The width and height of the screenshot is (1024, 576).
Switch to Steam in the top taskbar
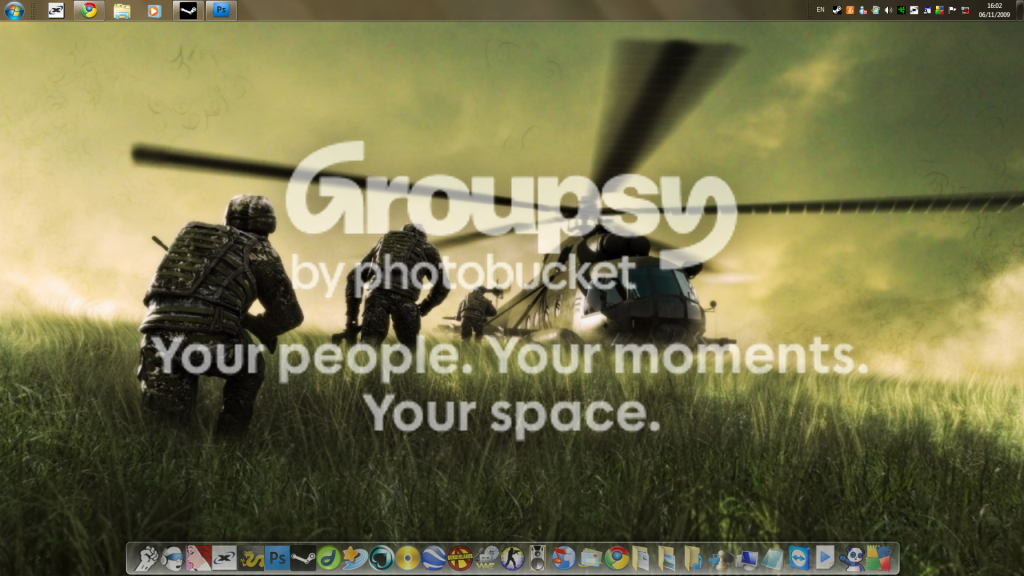click(188, 10)
